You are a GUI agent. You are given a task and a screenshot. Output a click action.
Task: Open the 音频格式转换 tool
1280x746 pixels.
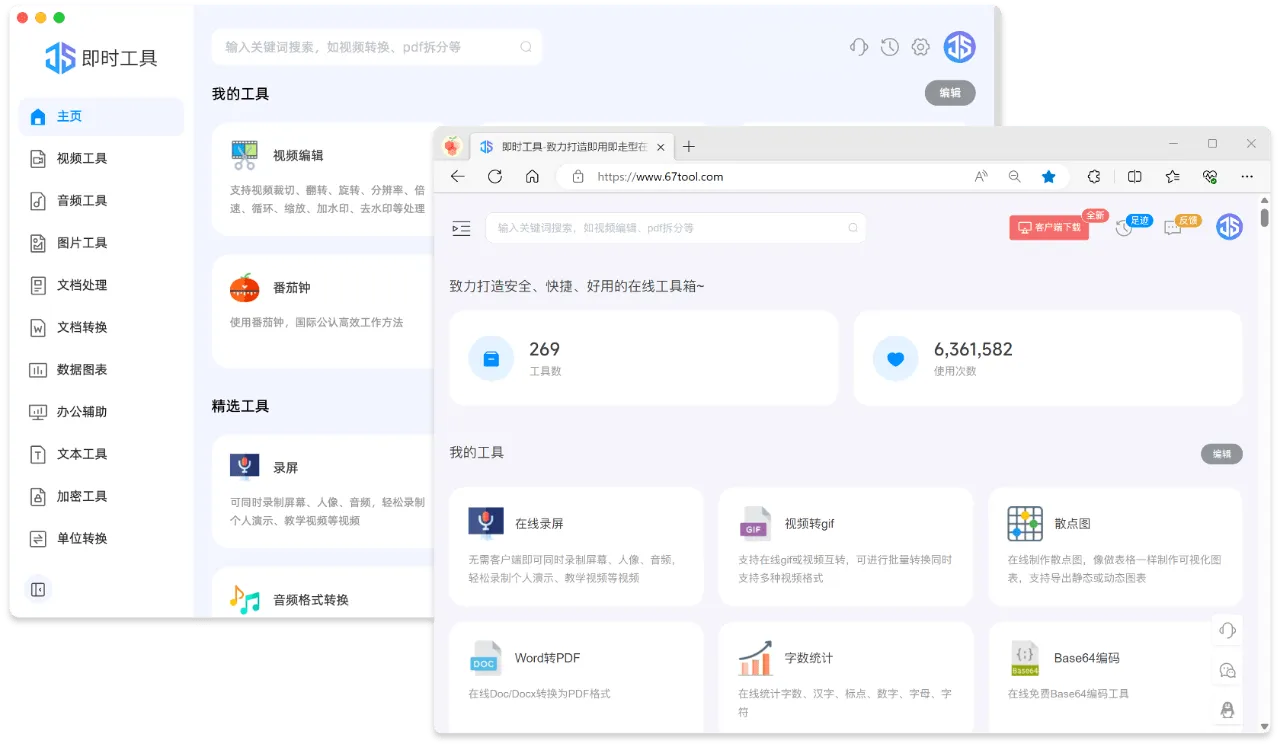coord(322,592)
